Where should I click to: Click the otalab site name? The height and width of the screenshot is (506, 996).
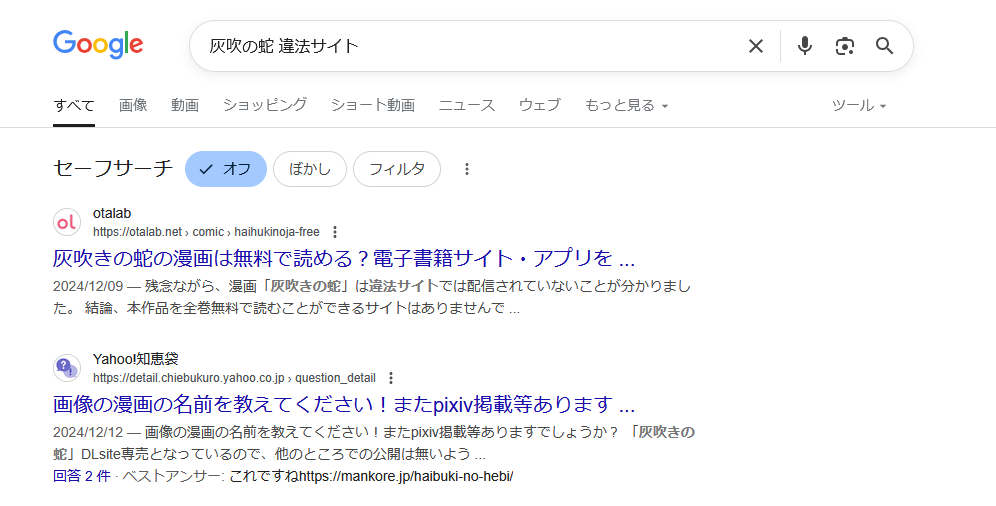pos(112,213)
